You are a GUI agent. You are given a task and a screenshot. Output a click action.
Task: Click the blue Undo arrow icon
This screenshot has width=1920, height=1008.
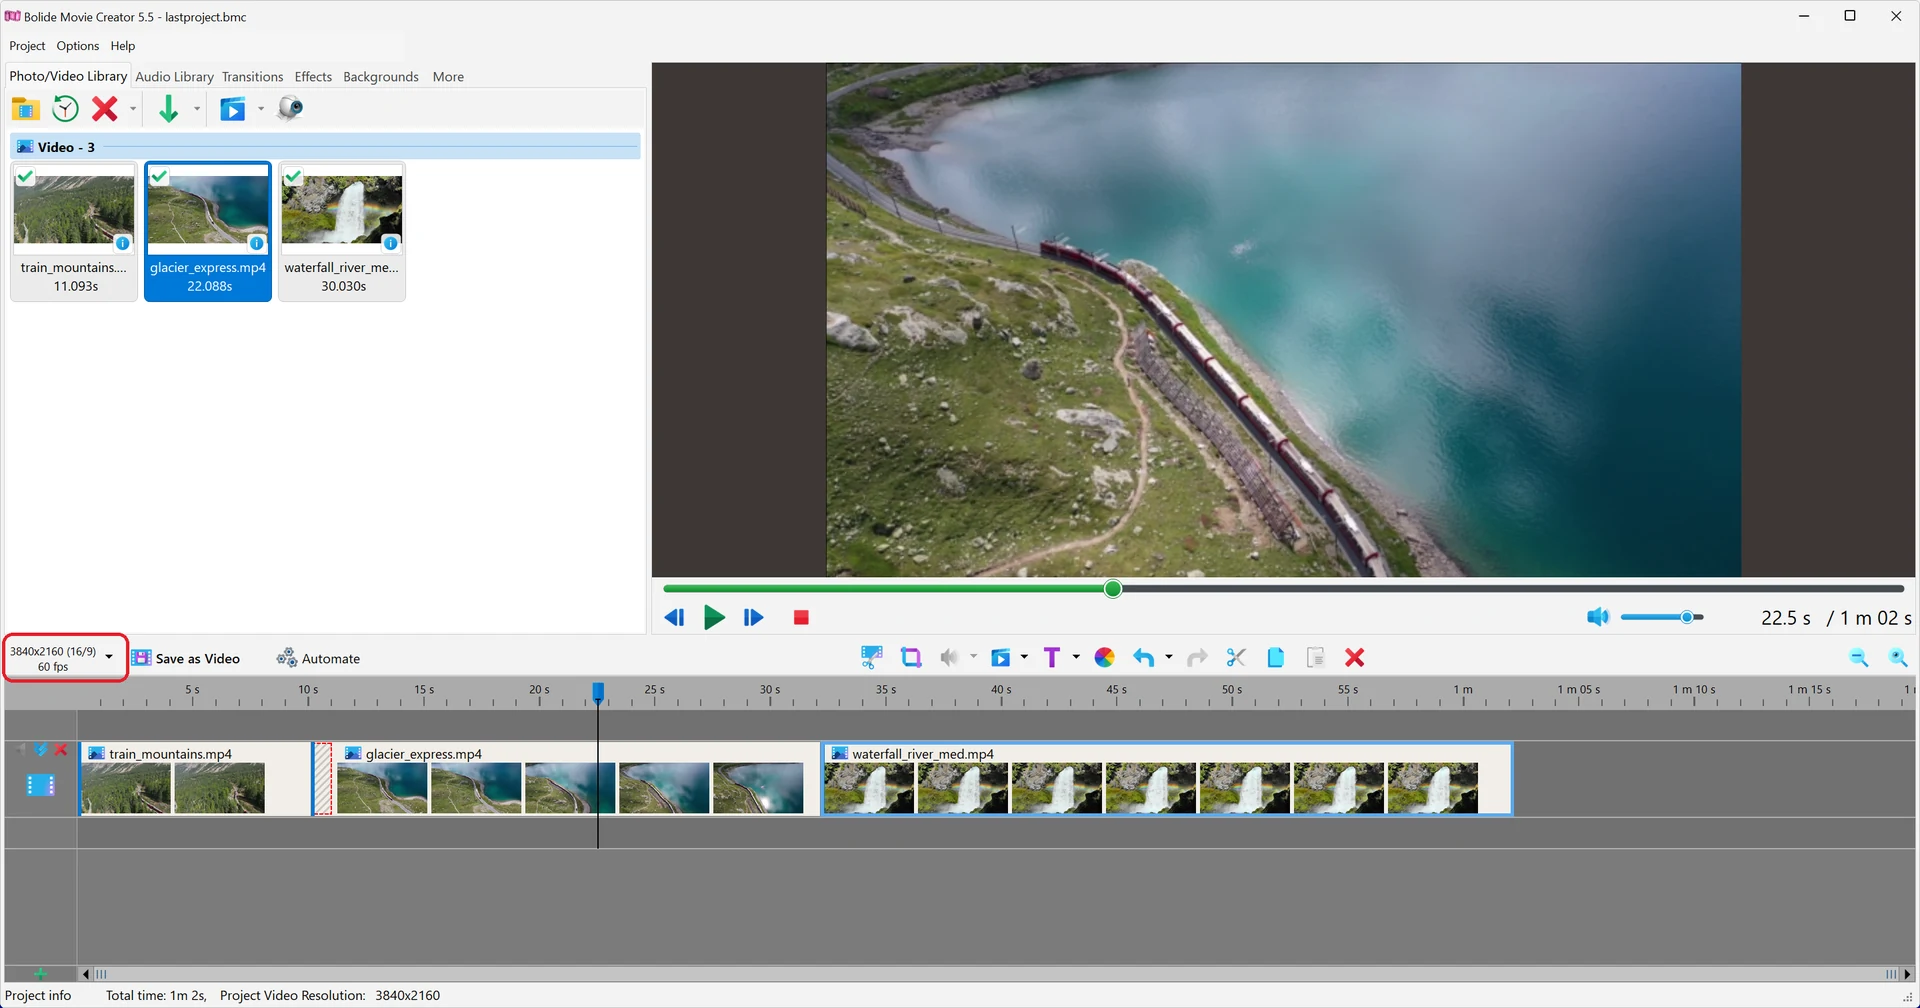tap(1143, 657)
